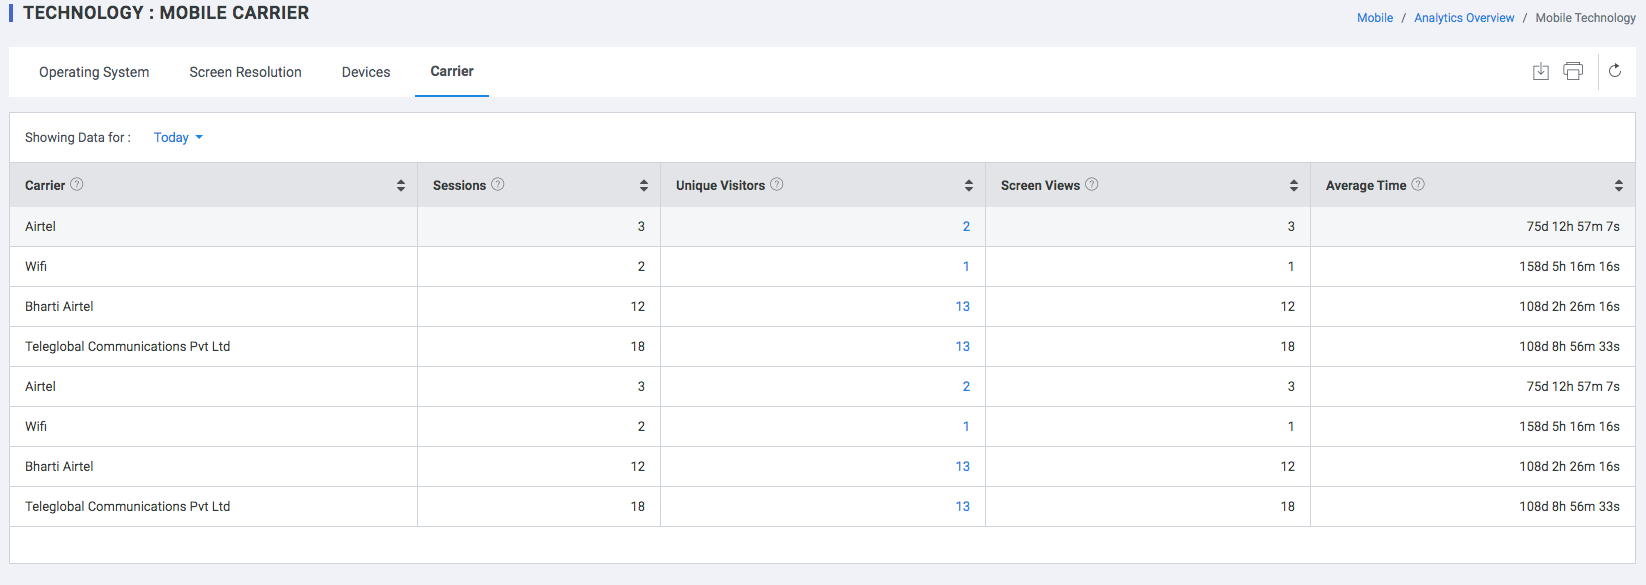Click the print icon

click(x=1573, y=71)
